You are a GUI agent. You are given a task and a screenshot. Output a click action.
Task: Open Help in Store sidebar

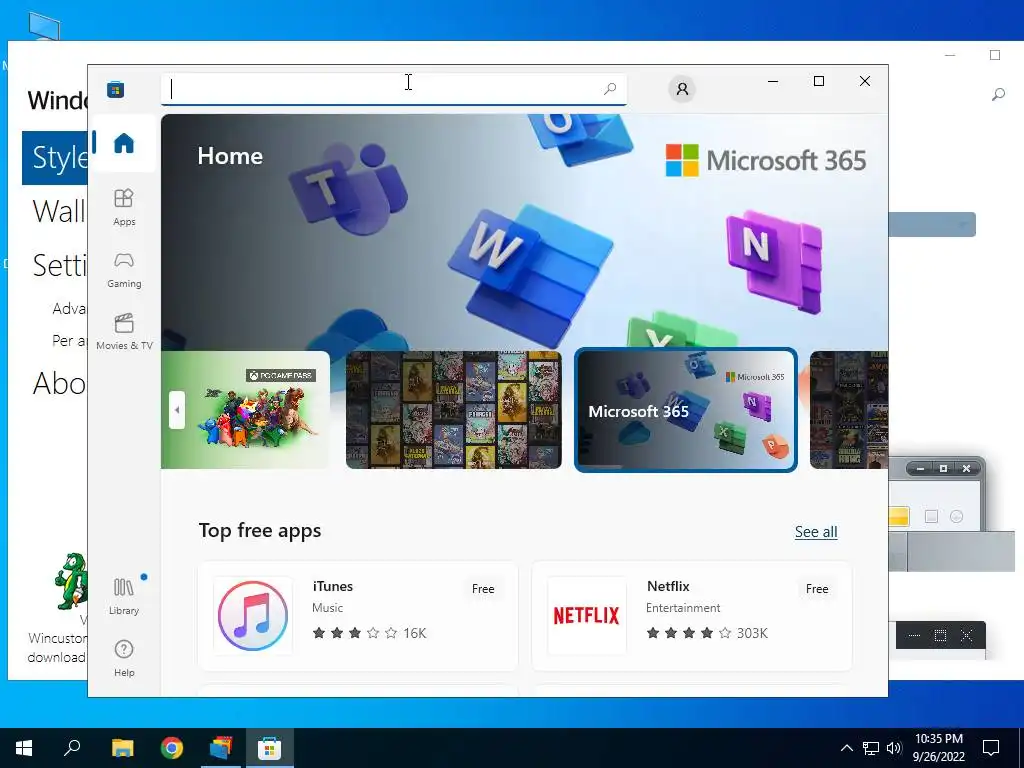click(123, 658)
